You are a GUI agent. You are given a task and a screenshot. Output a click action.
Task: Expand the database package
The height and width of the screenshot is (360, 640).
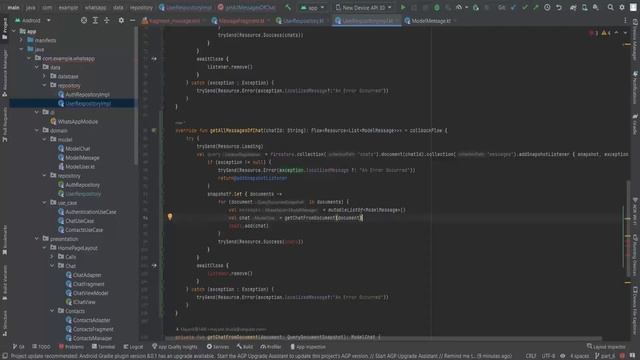44,76
